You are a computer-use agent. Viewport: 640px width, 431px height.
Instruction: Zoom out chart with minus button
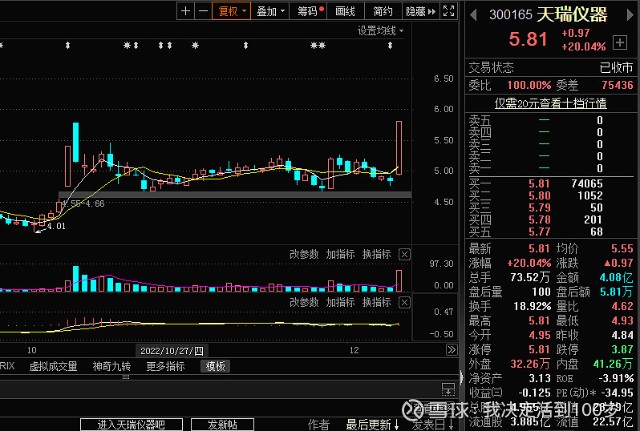(203, 11)
